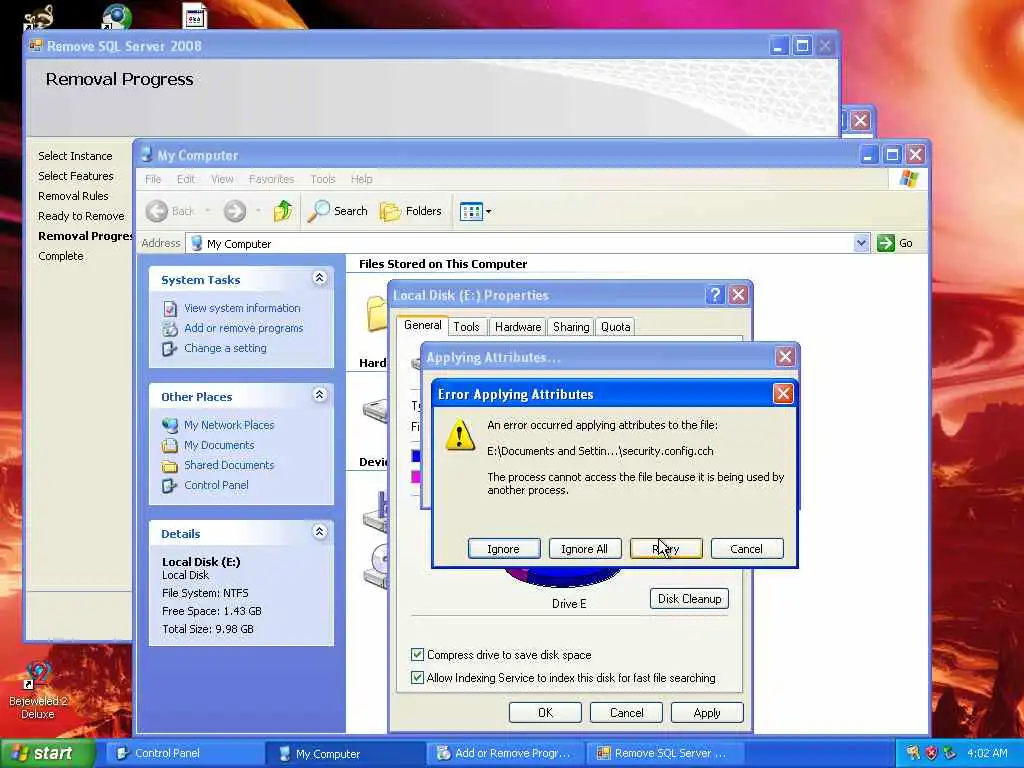1024x768 pixels.
Task: Click the Retry button
Action: tap(665, 549)
